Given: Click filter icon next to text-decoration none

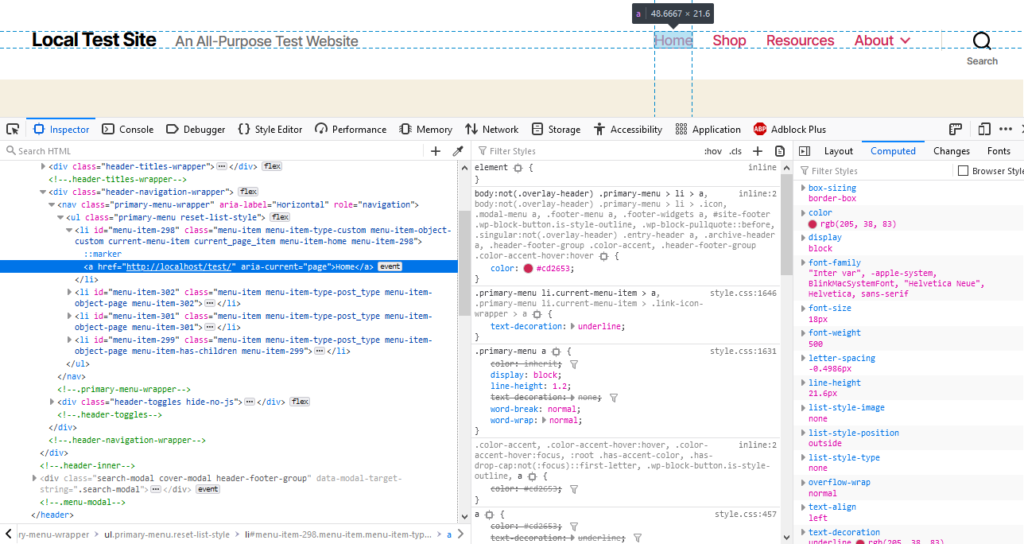Looking at the screenshot, I should point(613,397).
